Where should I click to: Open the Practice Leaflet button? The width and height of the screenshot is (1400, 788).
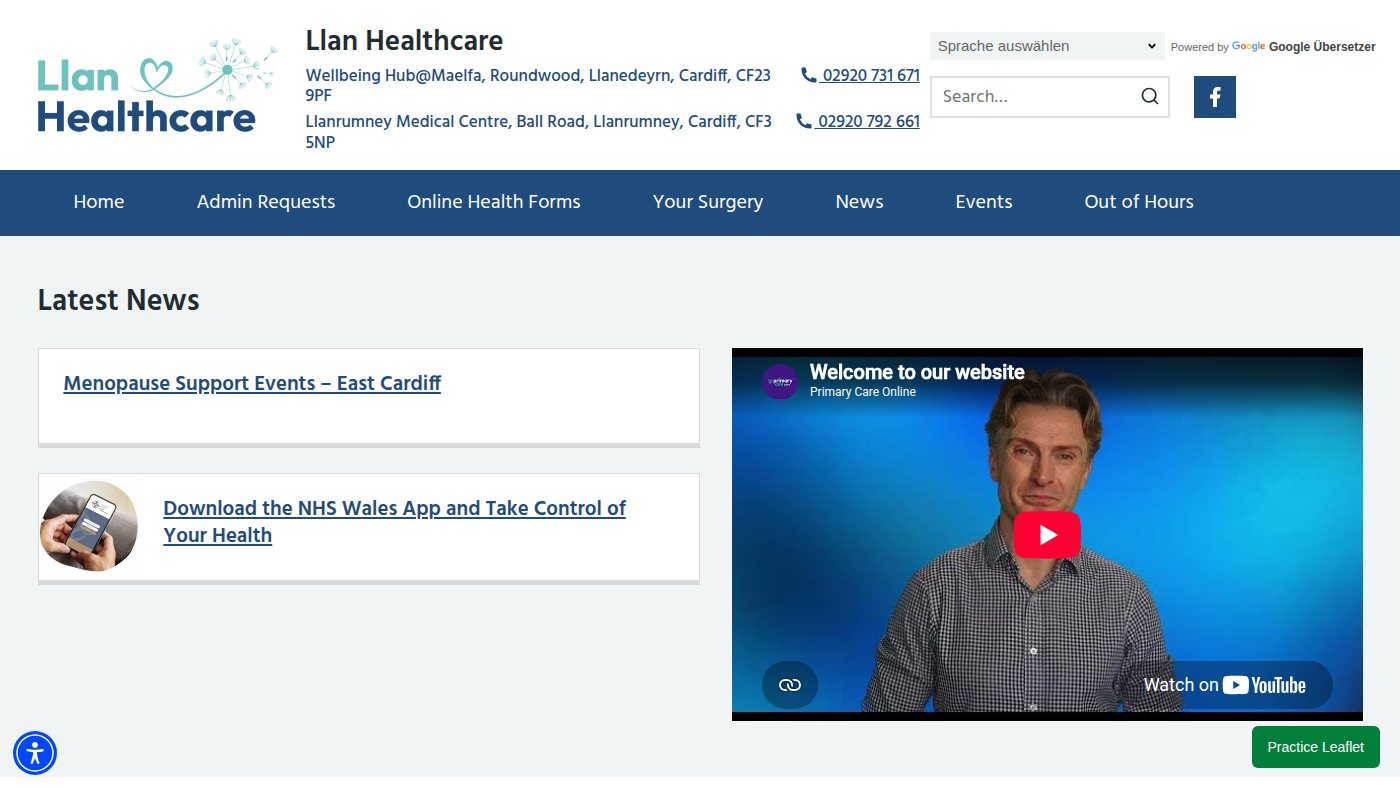[x=1316, y=747]
